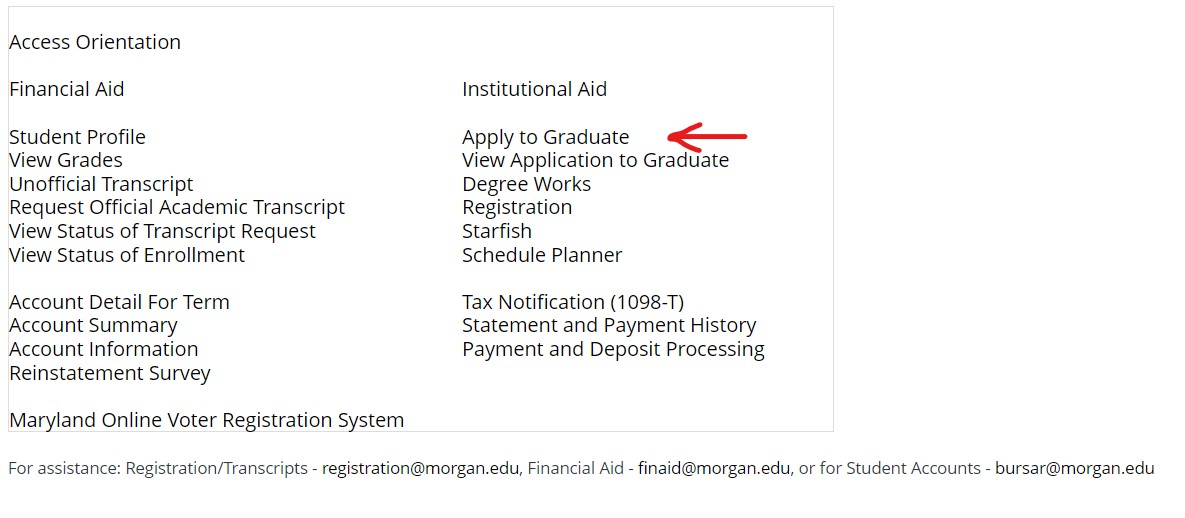
Task: Open Maryland Online Voter Registration System
Action: pos(207,420)
